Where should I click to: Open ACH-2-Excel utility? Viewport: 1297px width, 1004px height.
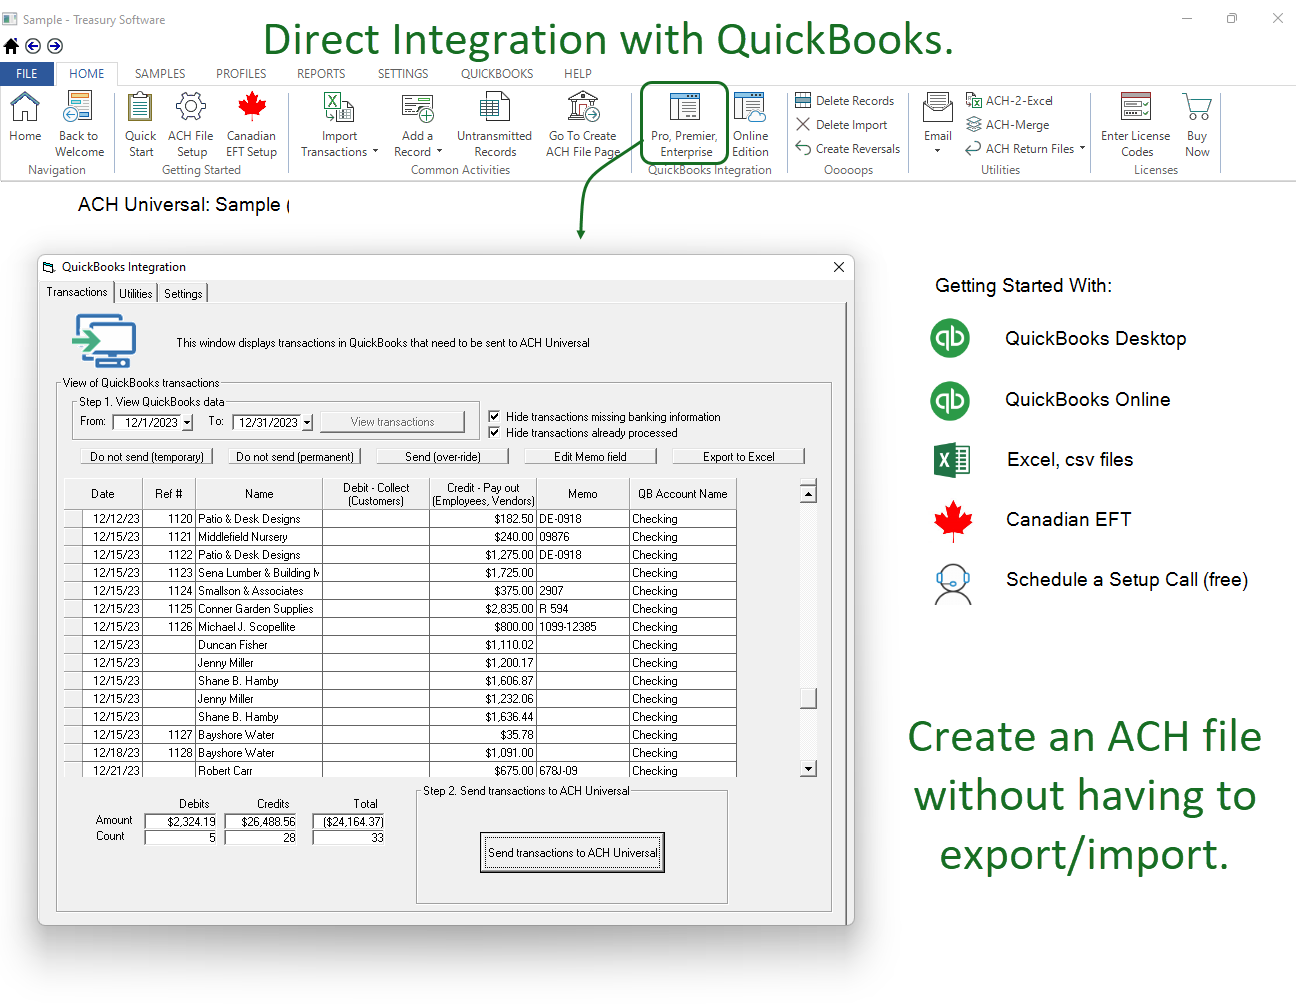[x=1009, y=101]
